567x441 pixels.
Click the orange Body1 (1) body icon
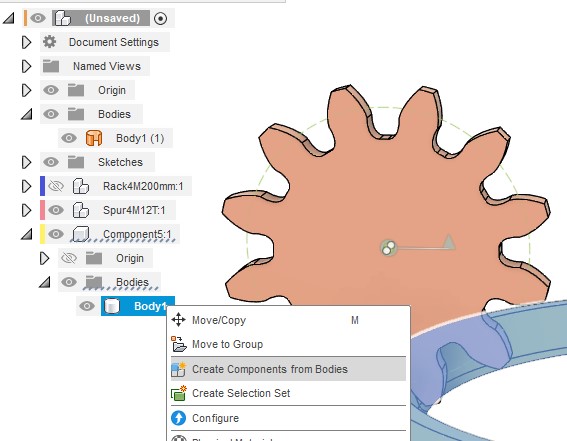pyautogui.click(x=94, y=138)
